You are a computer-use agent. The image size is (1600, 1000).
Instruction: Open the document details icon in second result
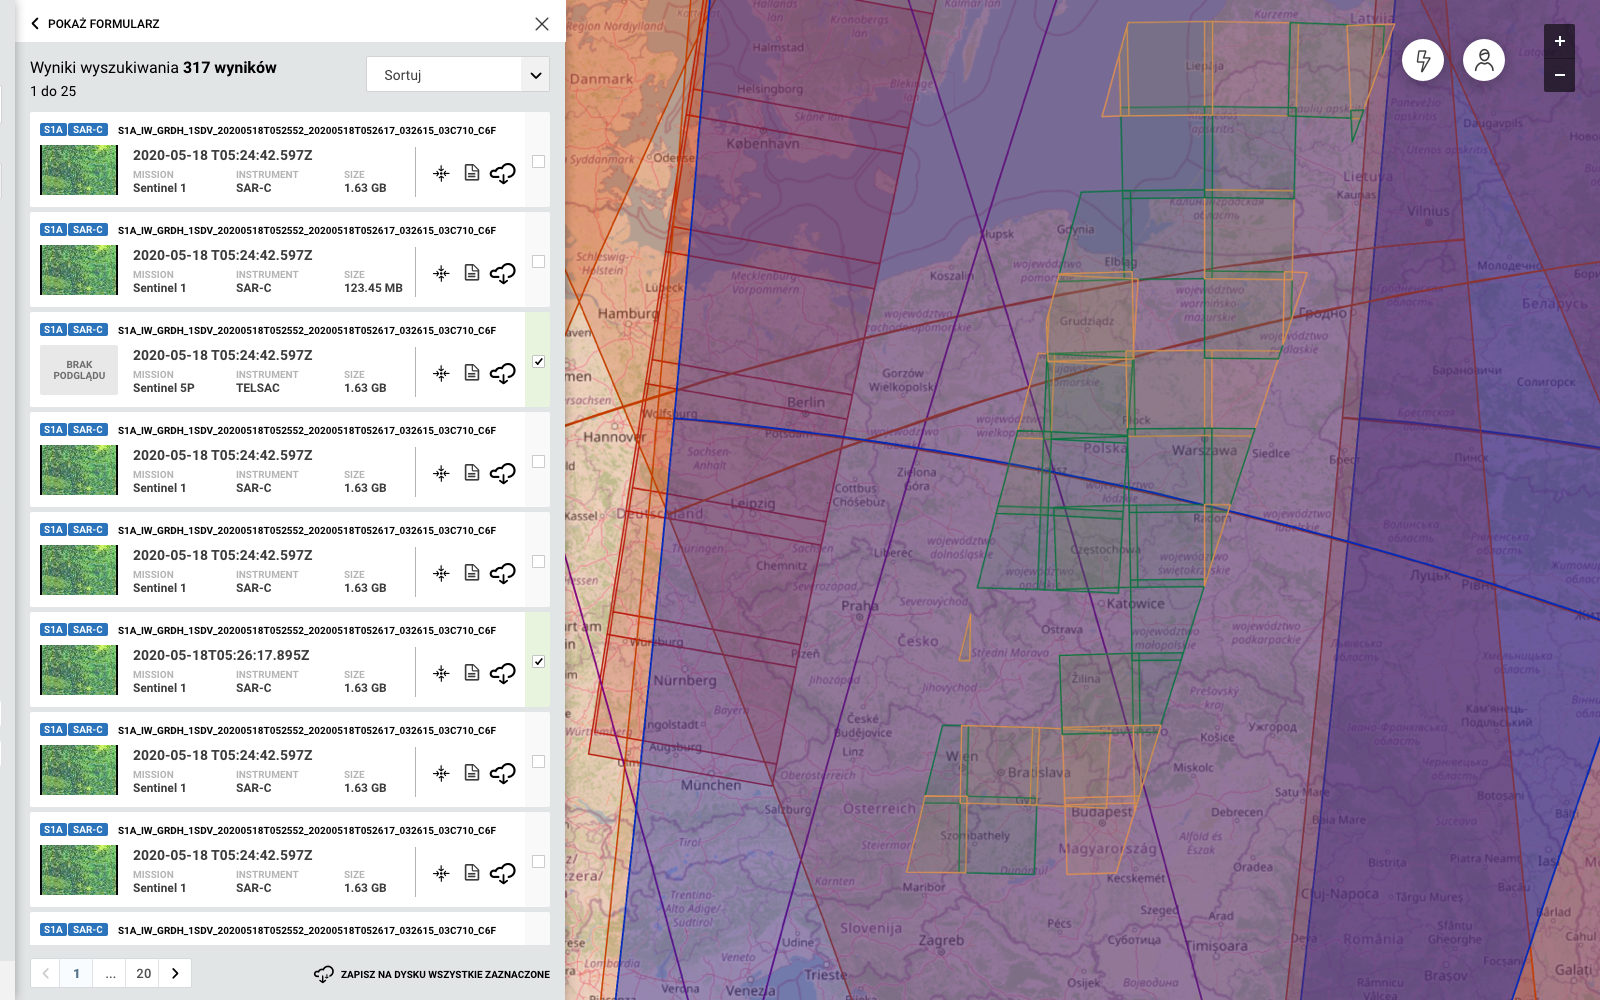click(x=472, y=273)
